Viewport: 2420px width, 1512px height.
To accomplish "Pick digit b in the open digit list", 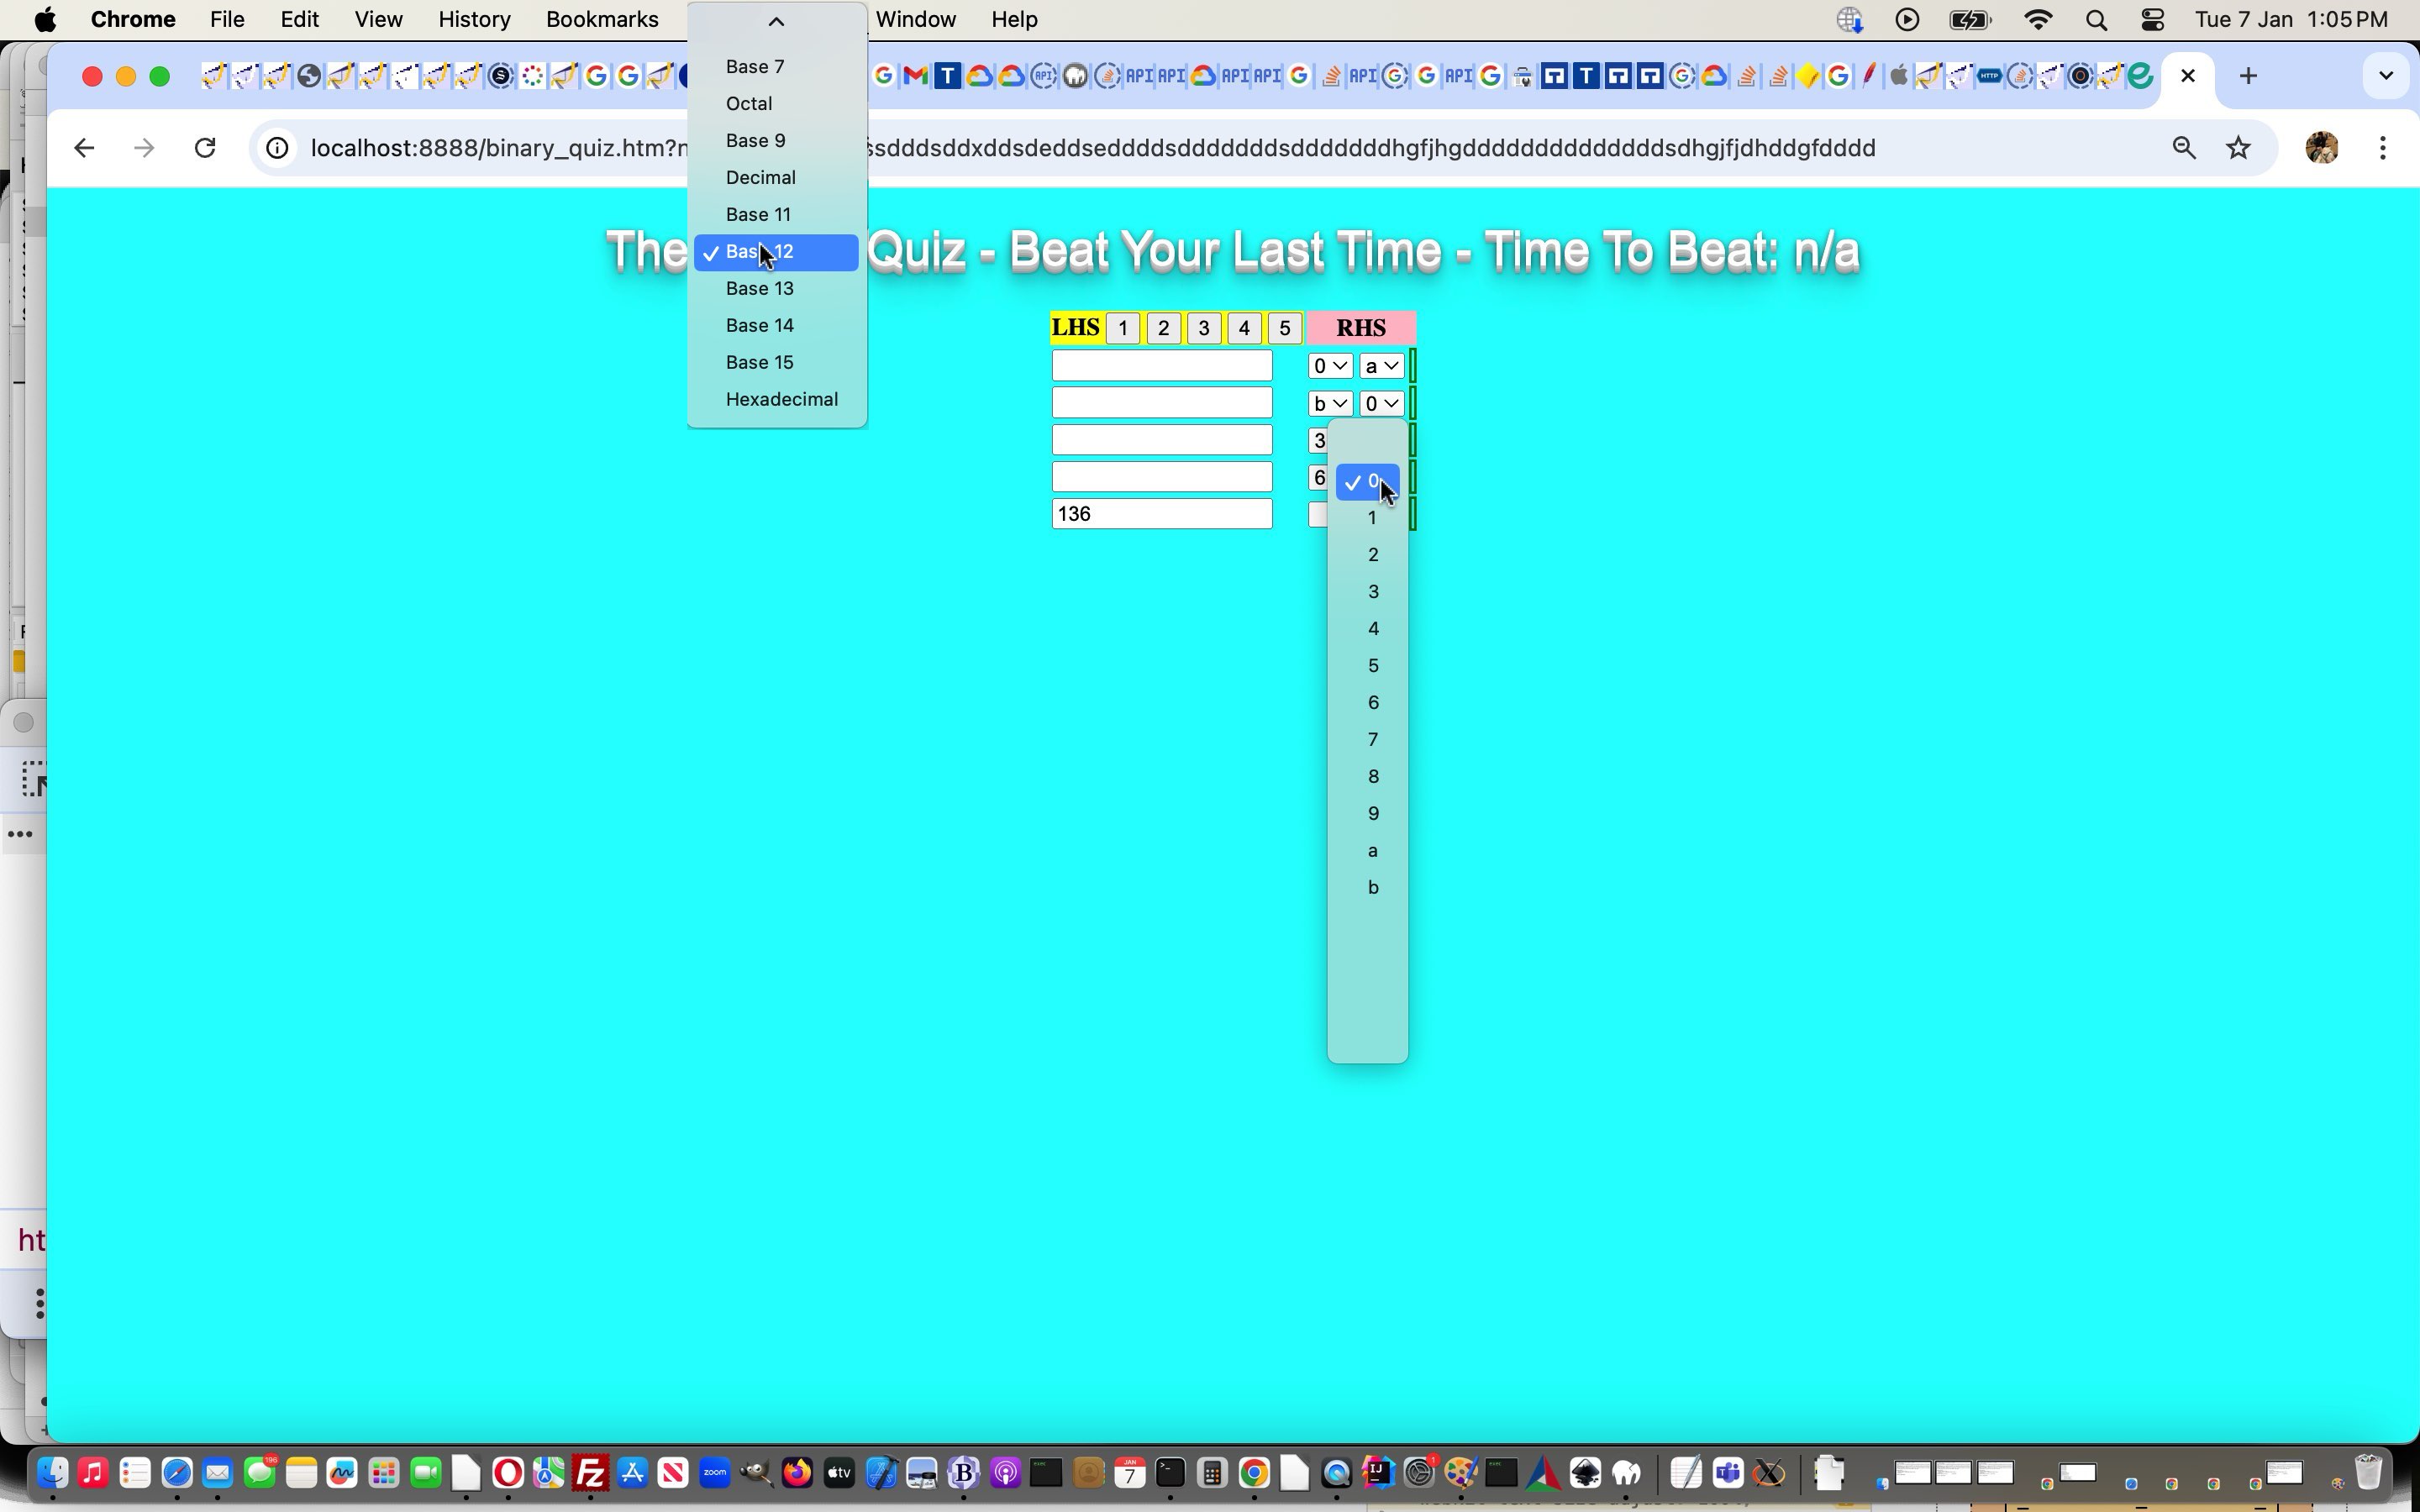I will pos(1368,888).
